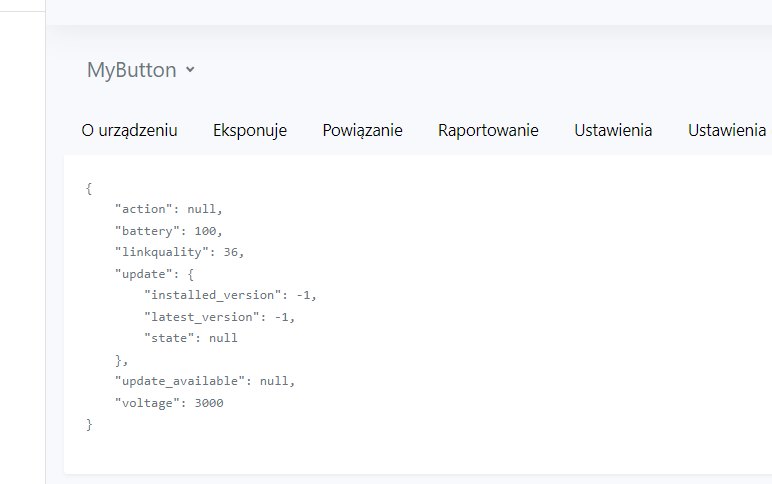Open the cut-off second Ustawienia tab
The image size is (772, 484).
coord(728,130)
